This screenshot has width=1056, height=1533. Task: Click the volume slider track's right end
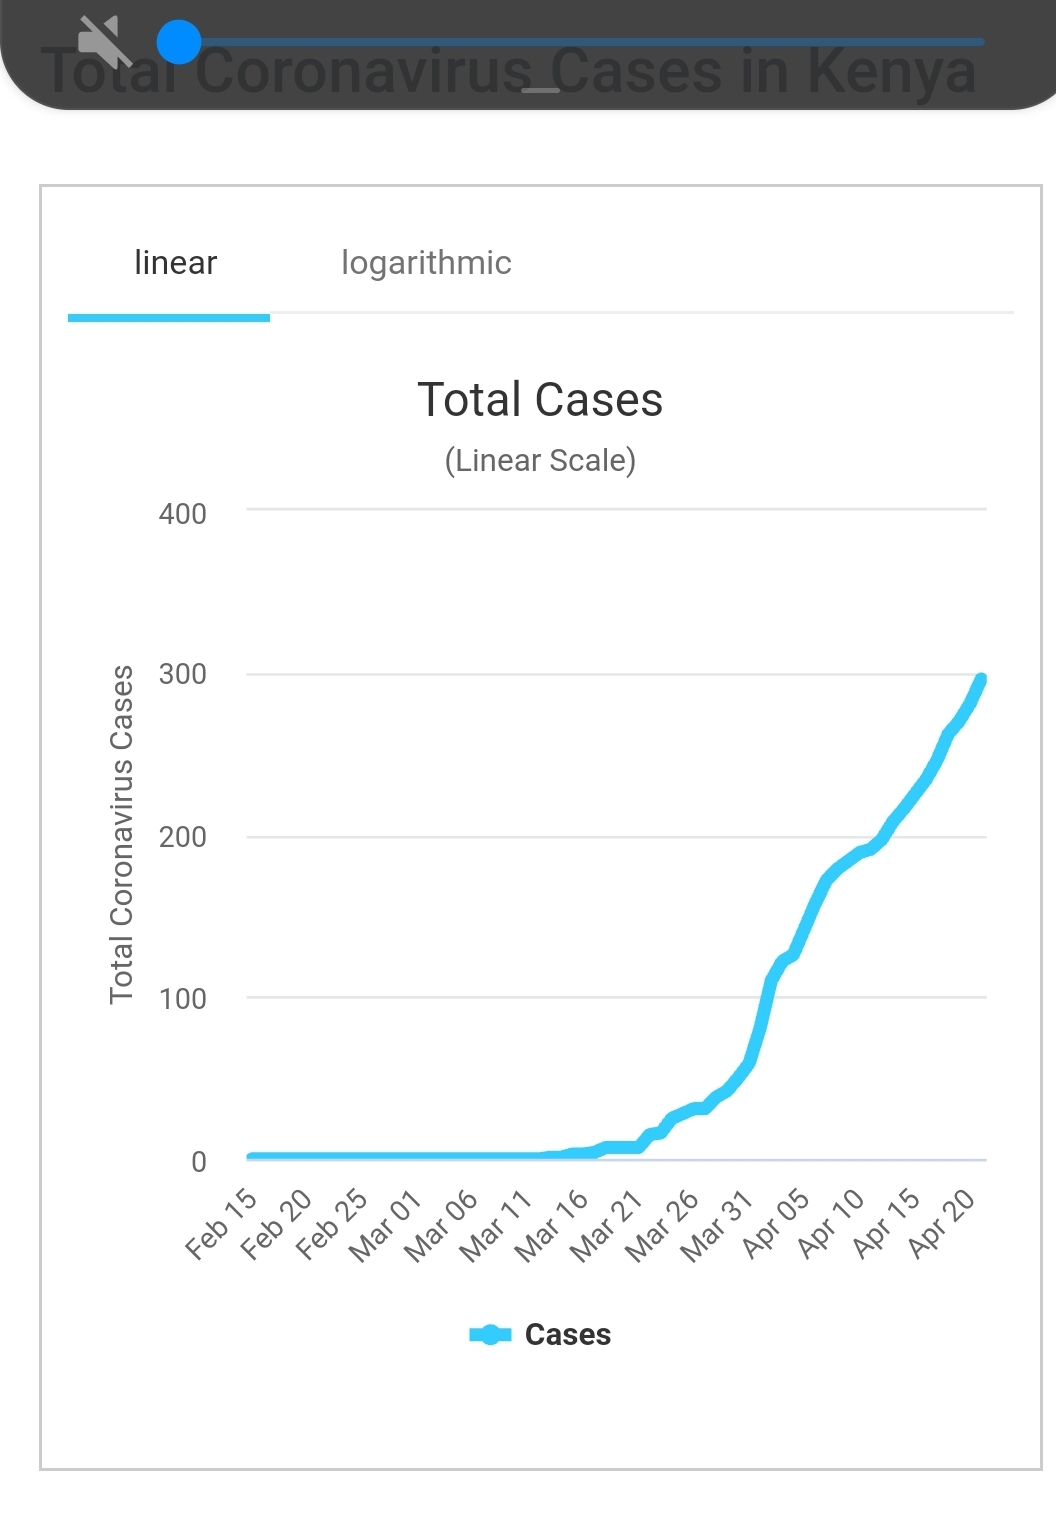pos(982,42)
